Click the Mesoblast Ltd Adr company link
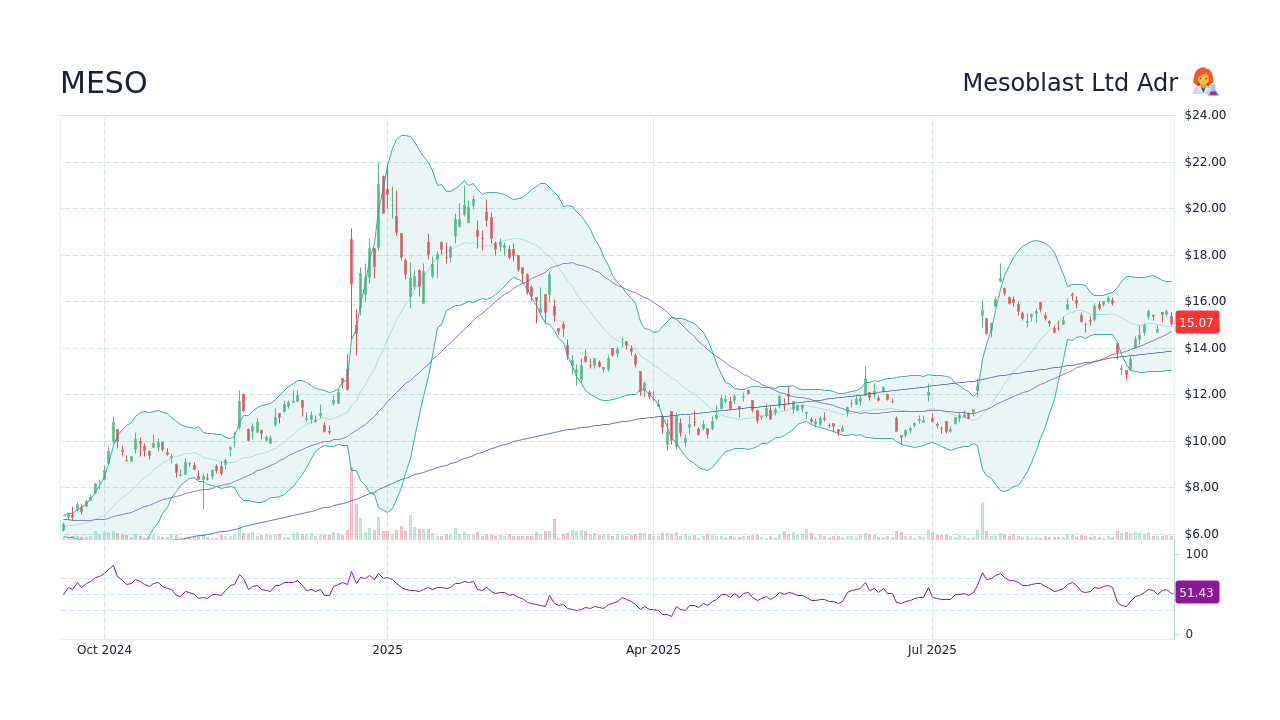This screenshot has width=1280, height=720. pyautogui.click(x=1070, y=83)
